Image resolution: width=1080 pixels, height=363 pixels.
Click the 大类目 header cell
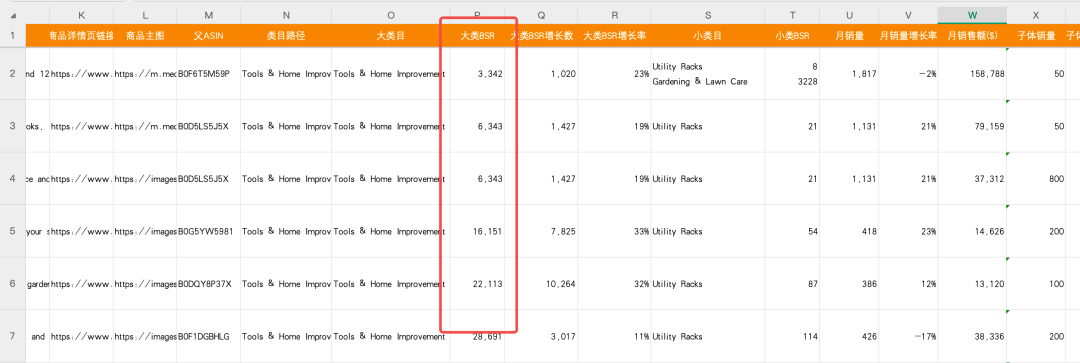[x=391, y=36]
